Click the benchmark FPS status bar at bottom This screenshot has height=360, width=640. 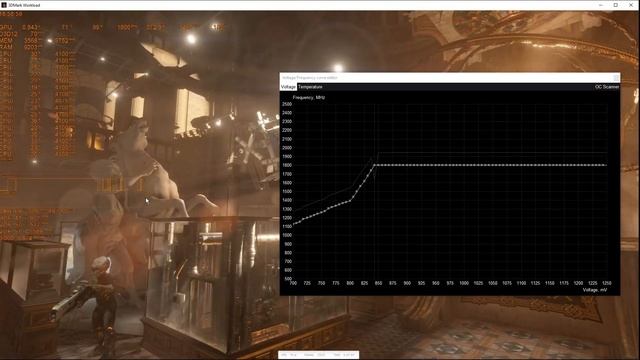click(319, 355)
